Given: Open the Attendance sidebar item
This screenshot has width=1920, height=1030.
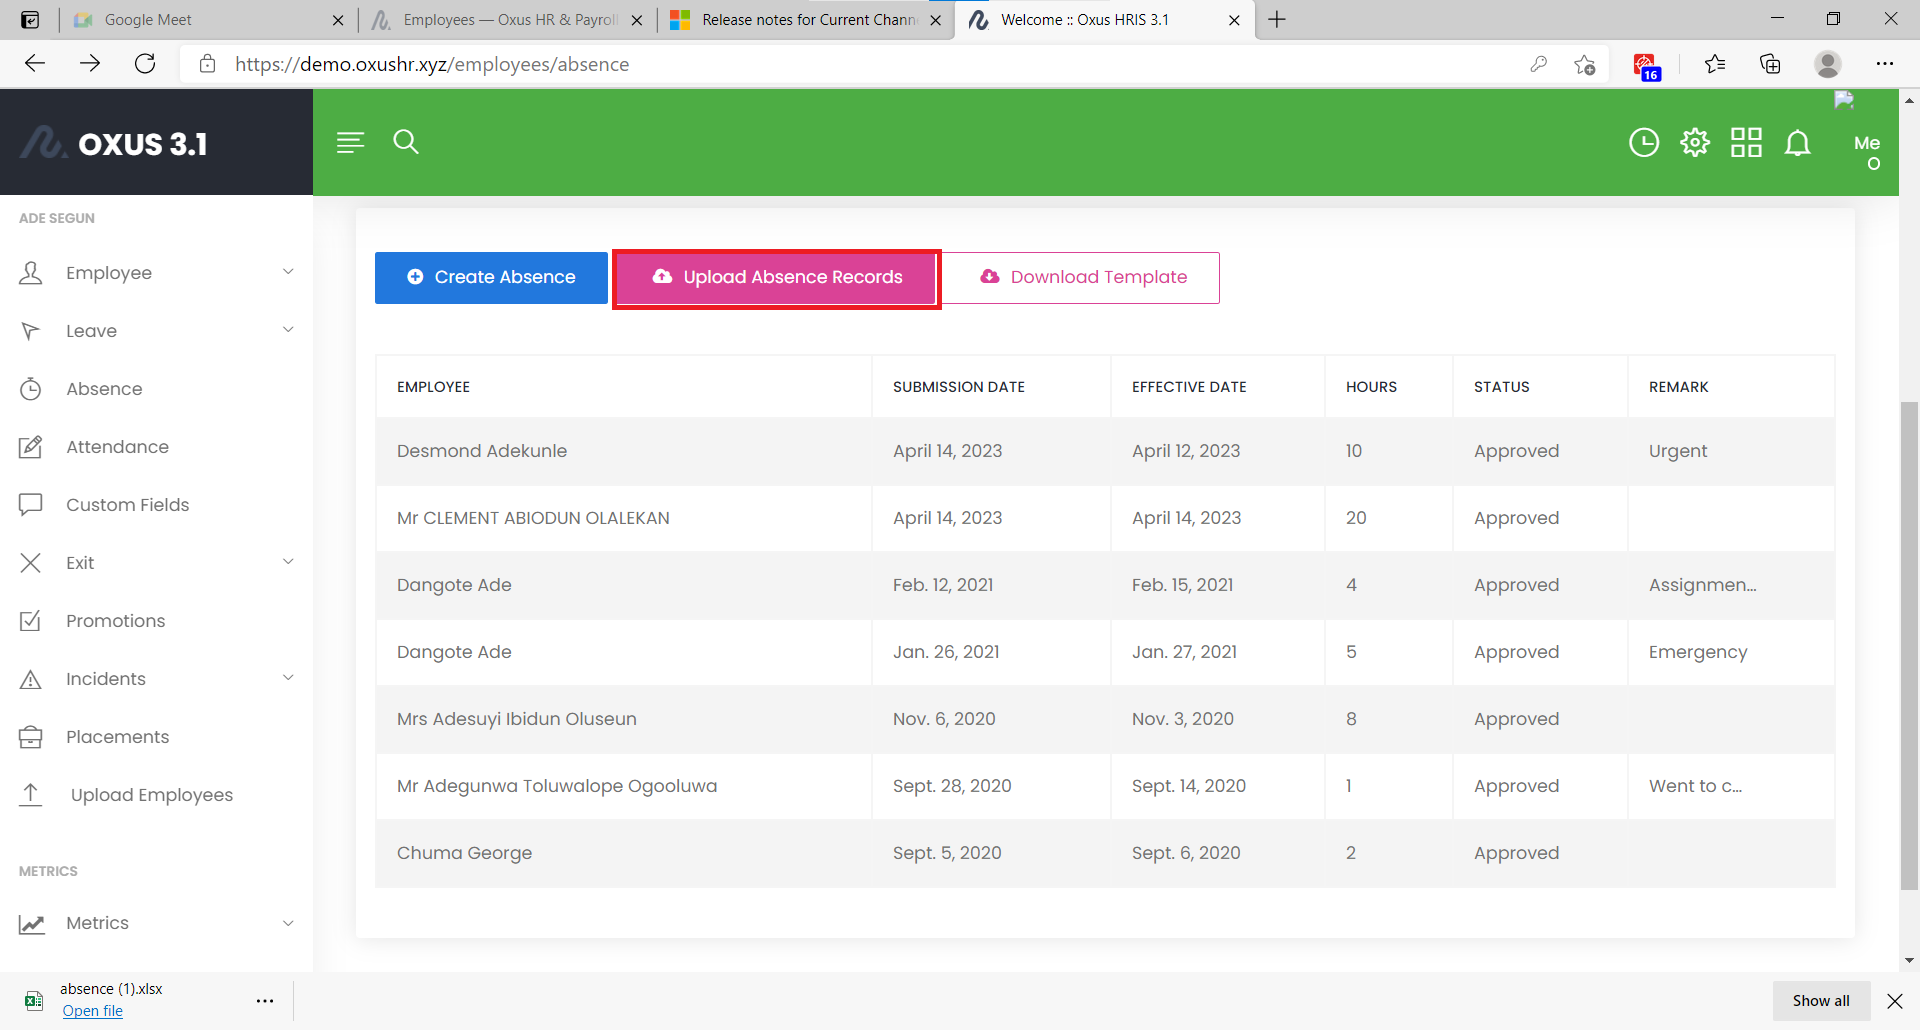Looking at the screenshot, I should pyautogui.click(x=117, y=447).
